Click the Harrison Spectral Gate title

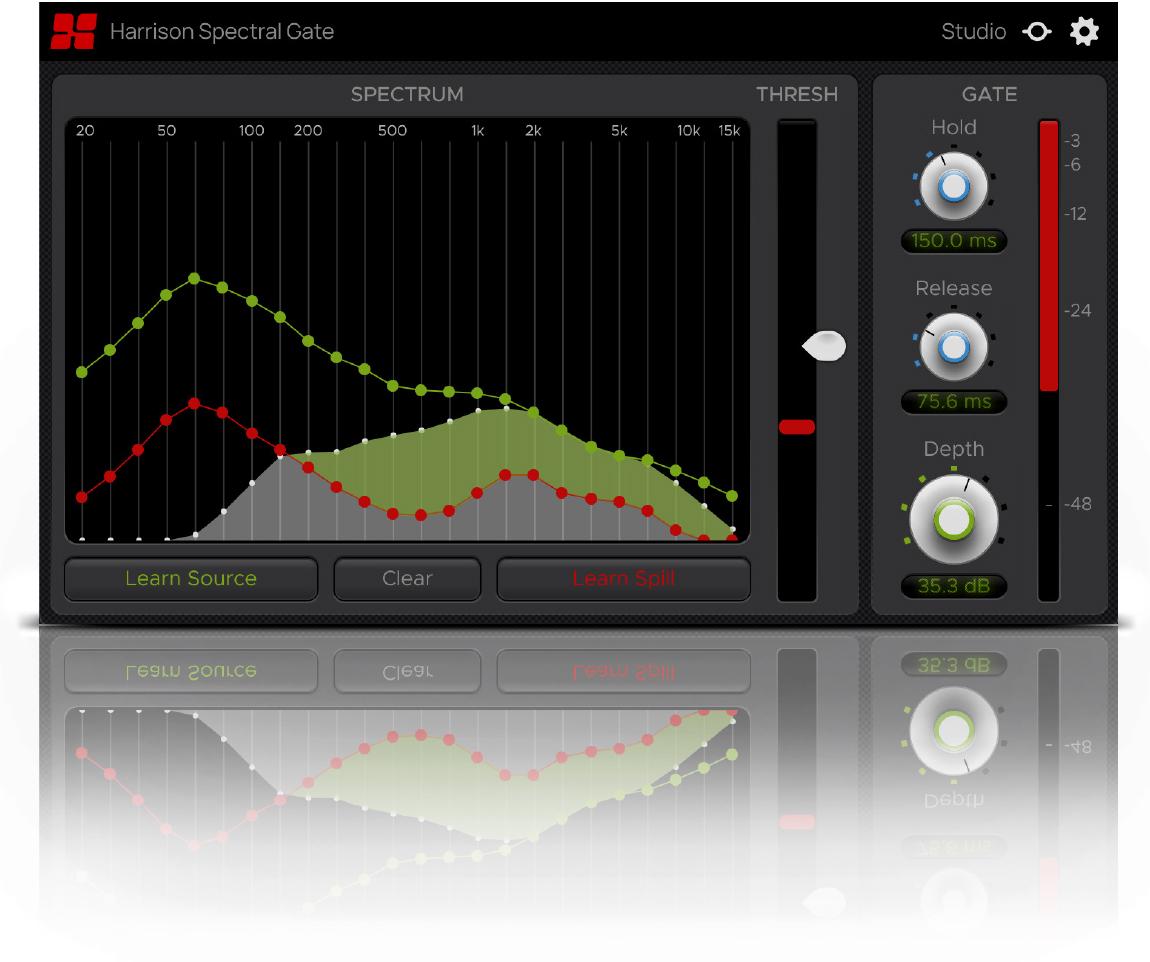click(x=222, y=32)
